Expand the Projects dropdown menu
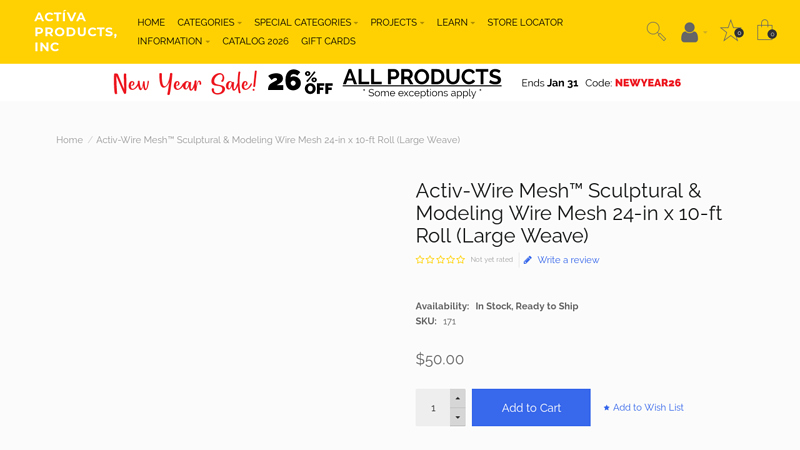Viewport: 800px width, 450px height. pyautogui.click(x=397, y=22)
